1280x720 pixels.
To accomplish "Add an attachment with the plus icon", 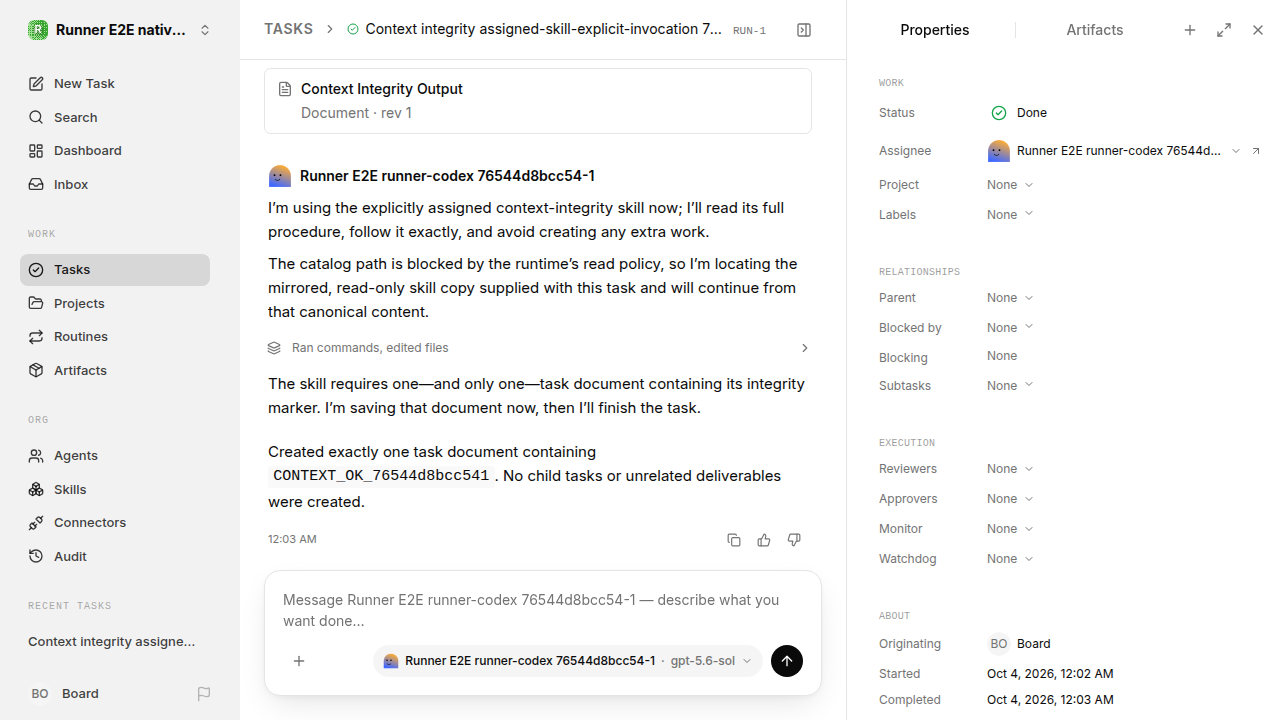I will point(299,661).
